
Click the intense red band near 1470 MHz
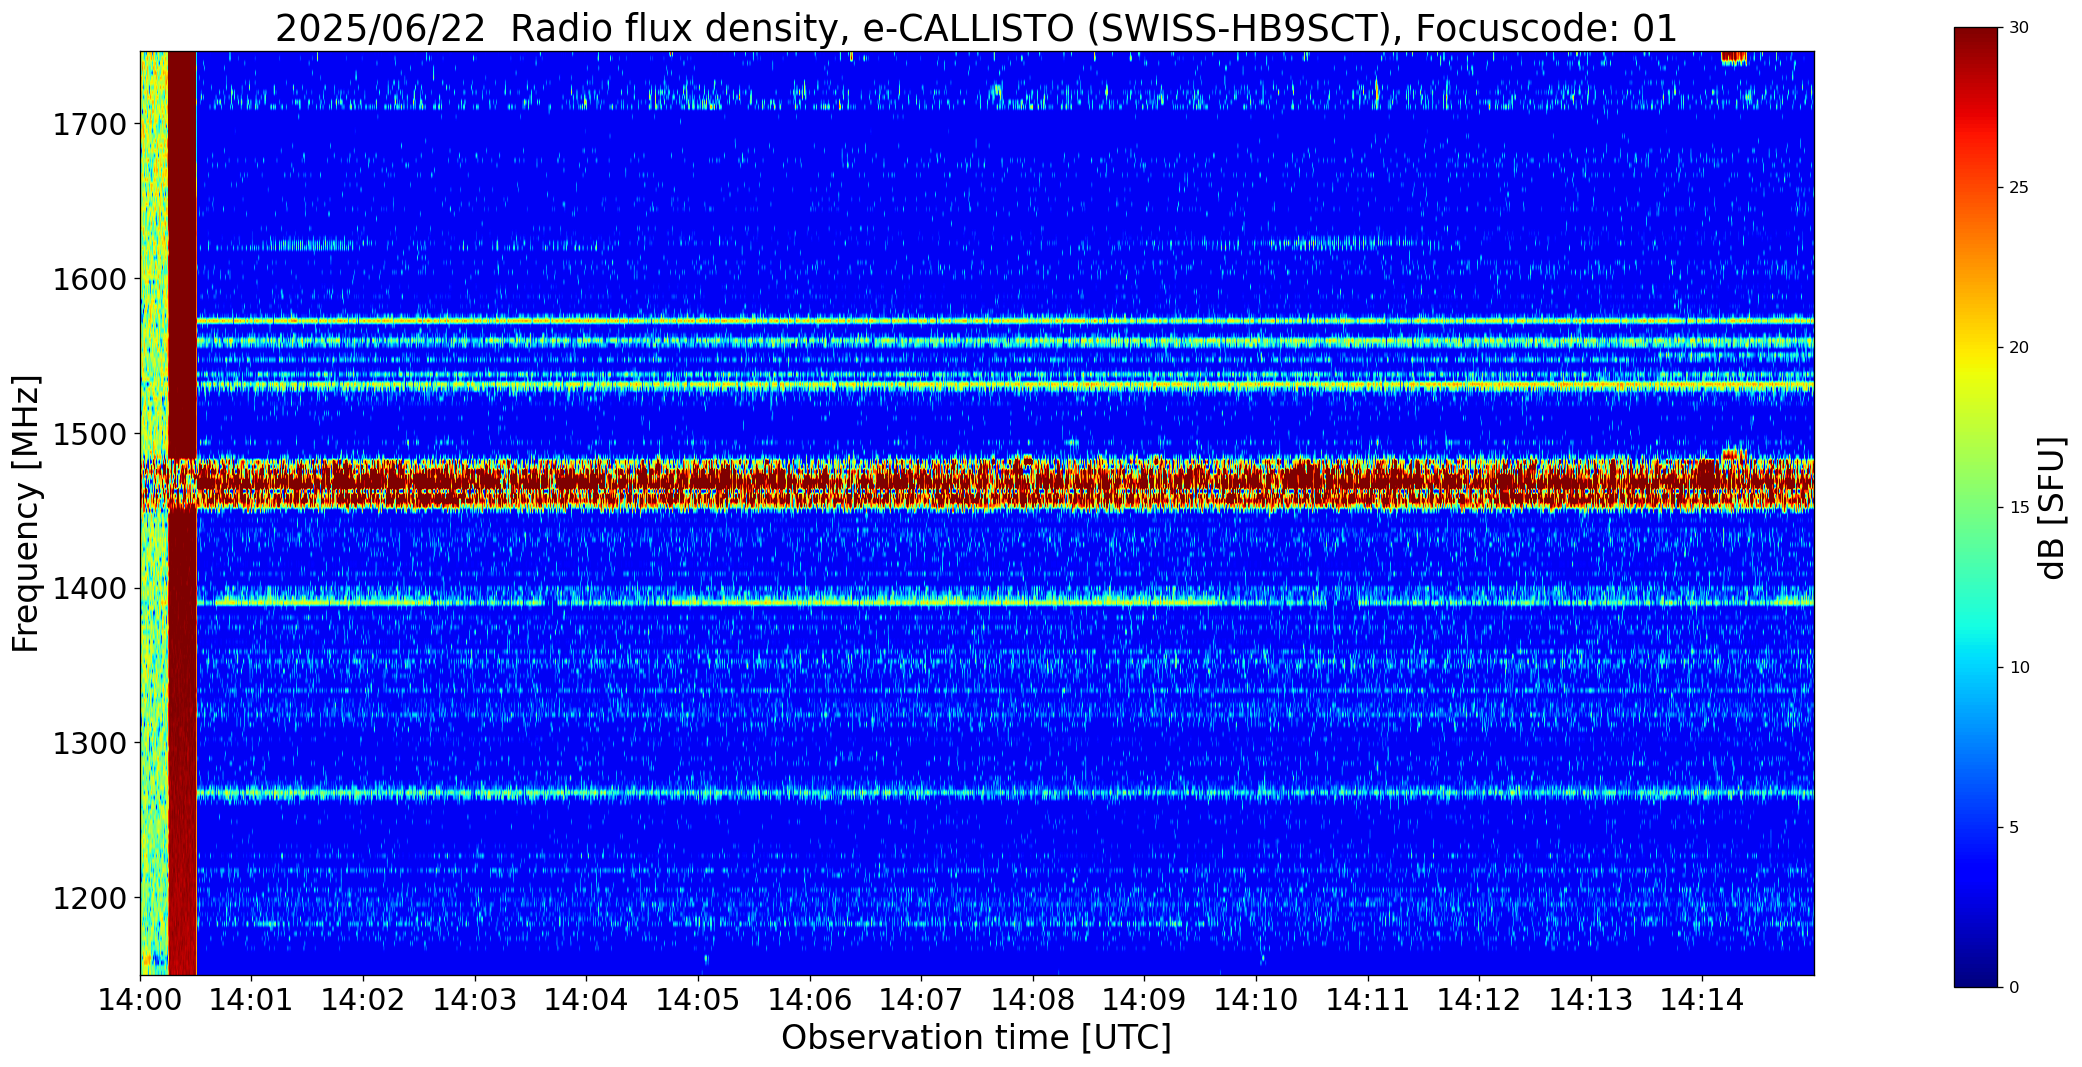click(x=1005, y=485)
